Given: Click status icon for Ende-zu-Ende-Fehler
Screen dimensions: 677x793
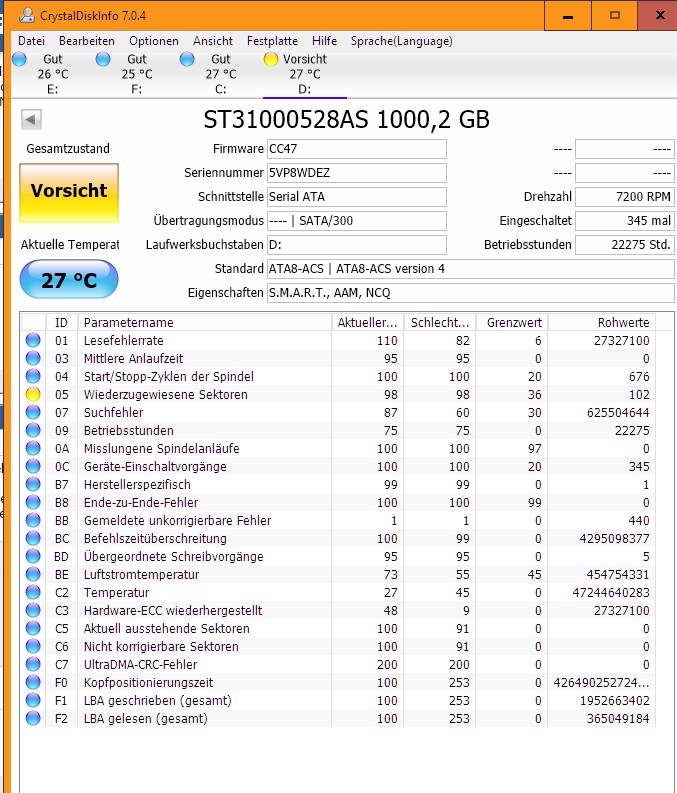Looking at the screenshot, I should pyautogui.click(x=33, y=502).
